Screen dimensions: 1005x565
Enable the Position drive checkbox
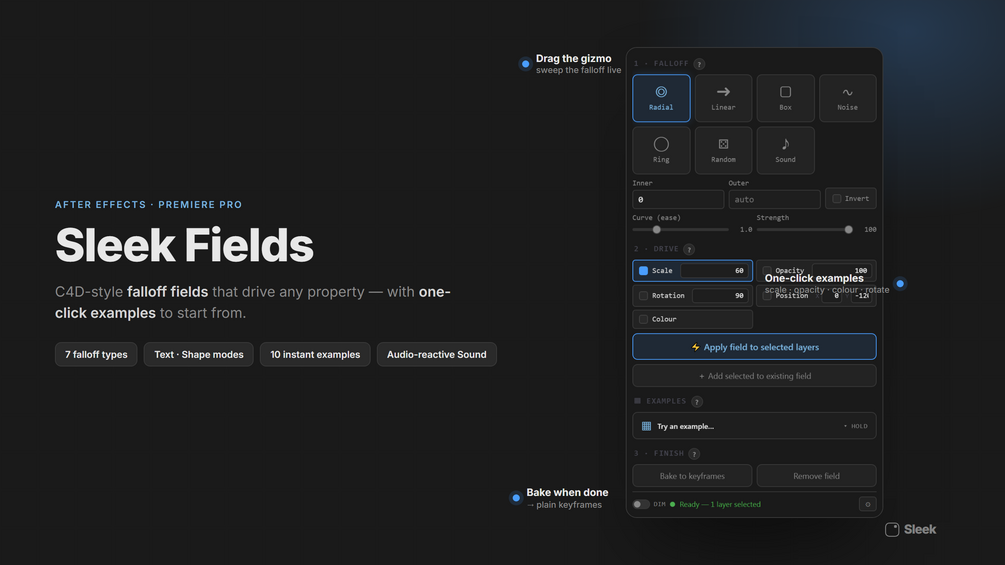point(767,296)
